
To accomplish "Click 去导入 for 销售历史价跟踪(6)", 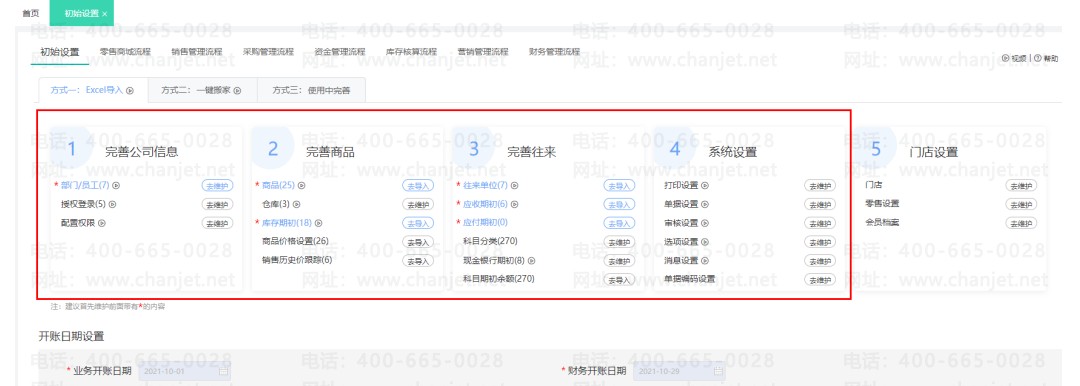I will (418, 261).
